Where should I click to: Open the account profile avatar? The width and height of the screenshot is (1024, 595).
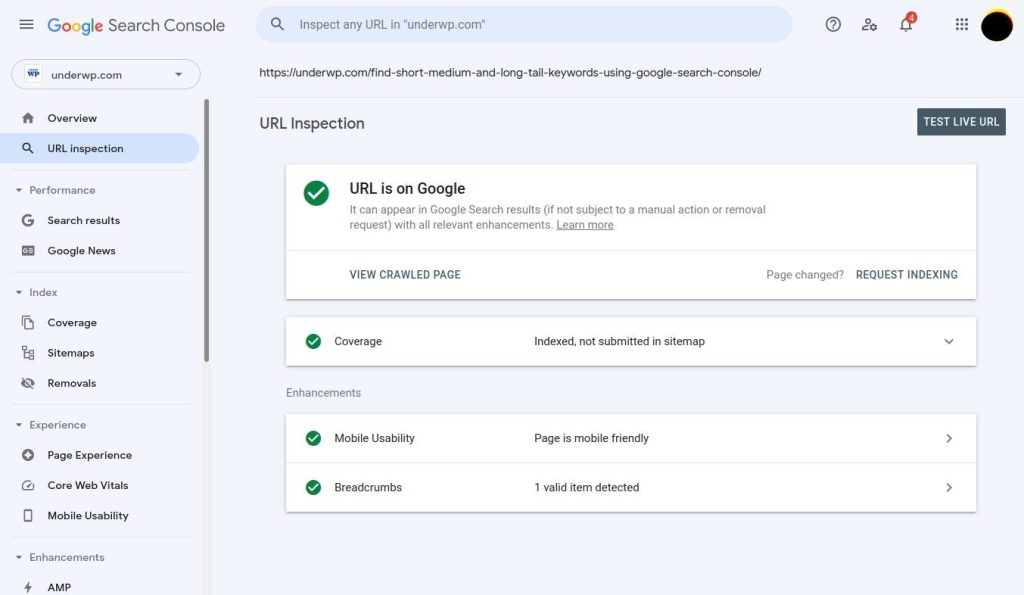[x=997, y=25]
